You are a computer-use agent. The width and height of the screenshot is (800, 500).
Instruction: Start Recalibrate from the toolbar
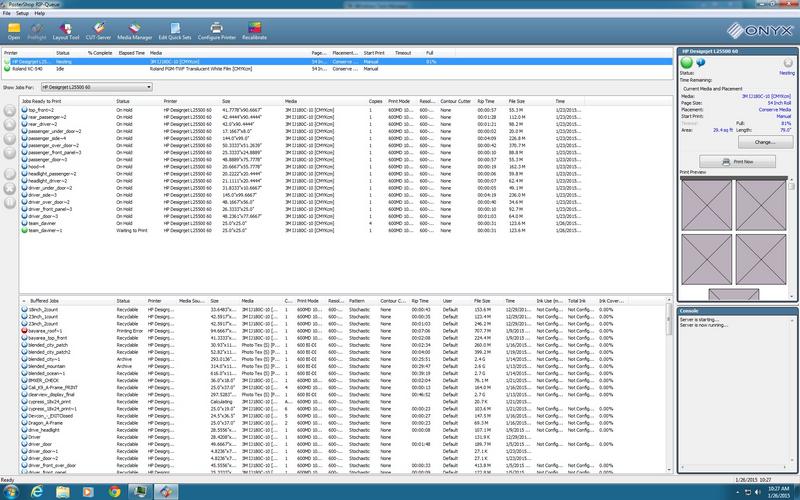255,31
